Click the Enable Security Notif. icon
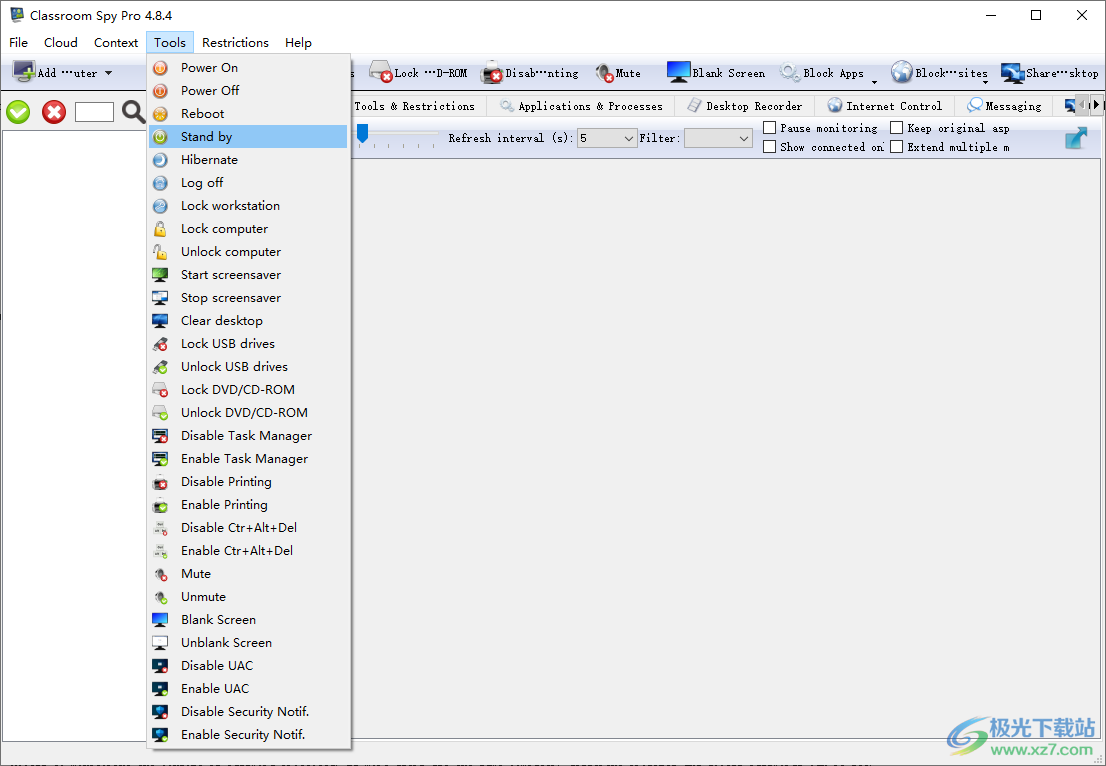 point(160,735)
